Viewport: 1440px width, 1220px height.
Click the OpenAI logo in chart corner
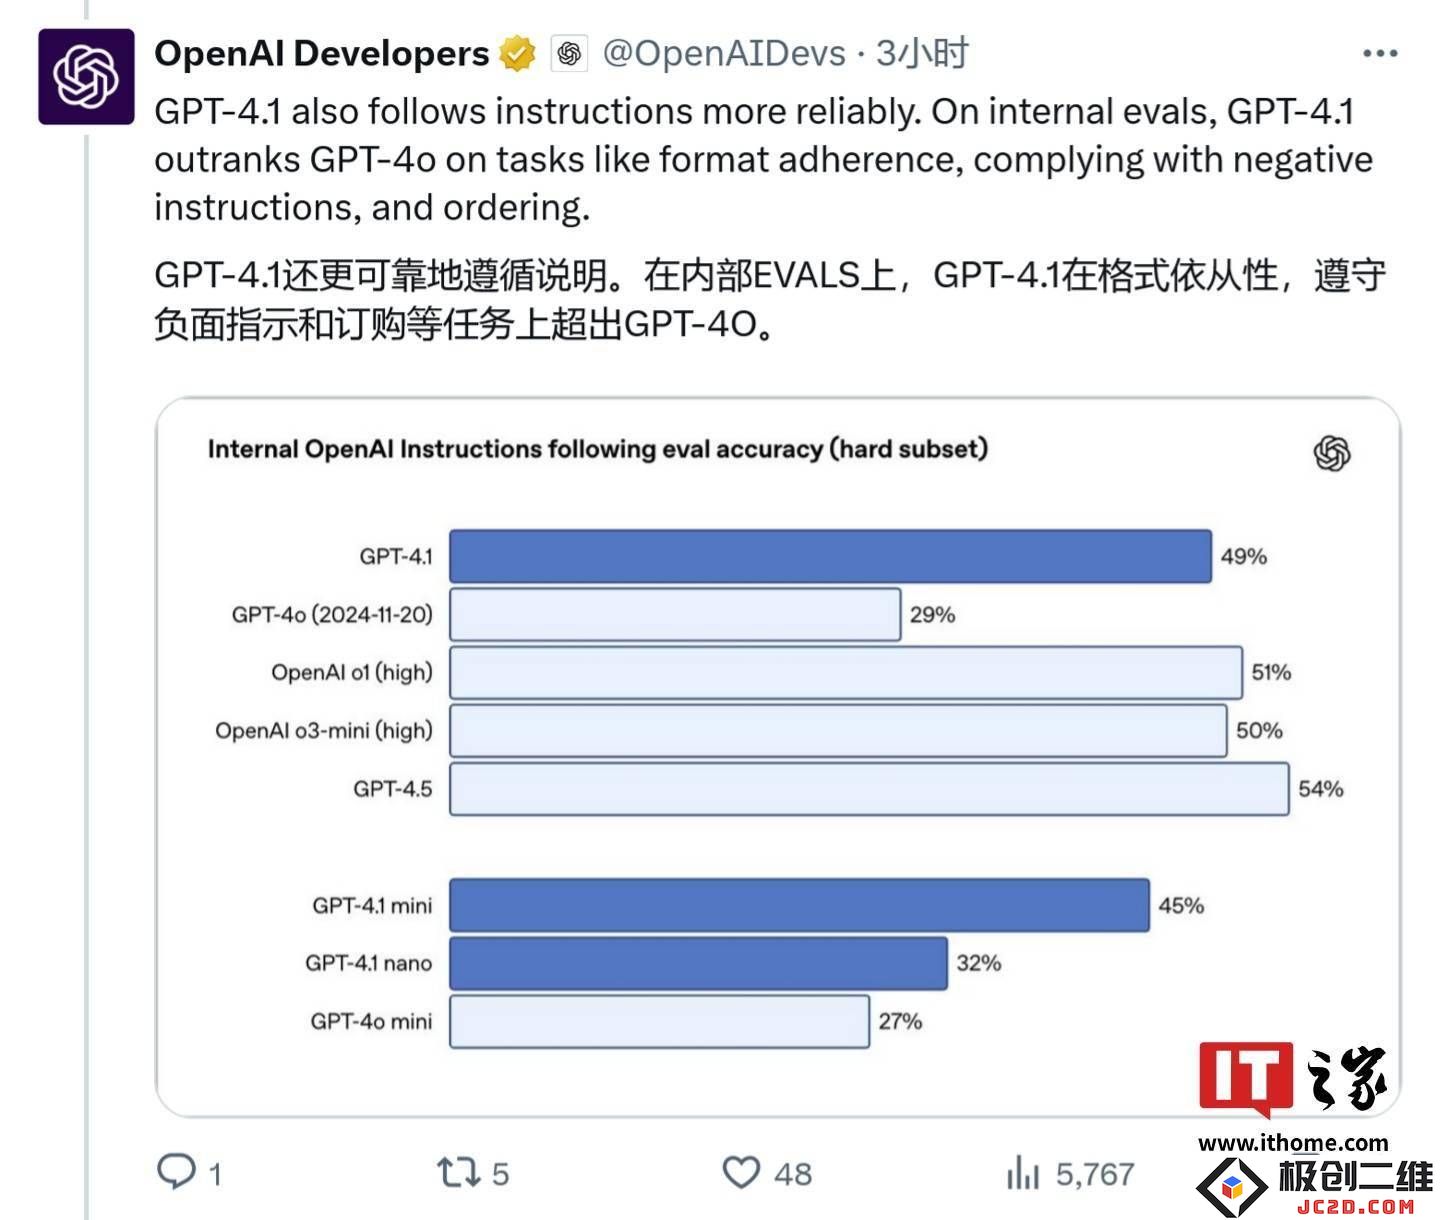coord(1332,453)
